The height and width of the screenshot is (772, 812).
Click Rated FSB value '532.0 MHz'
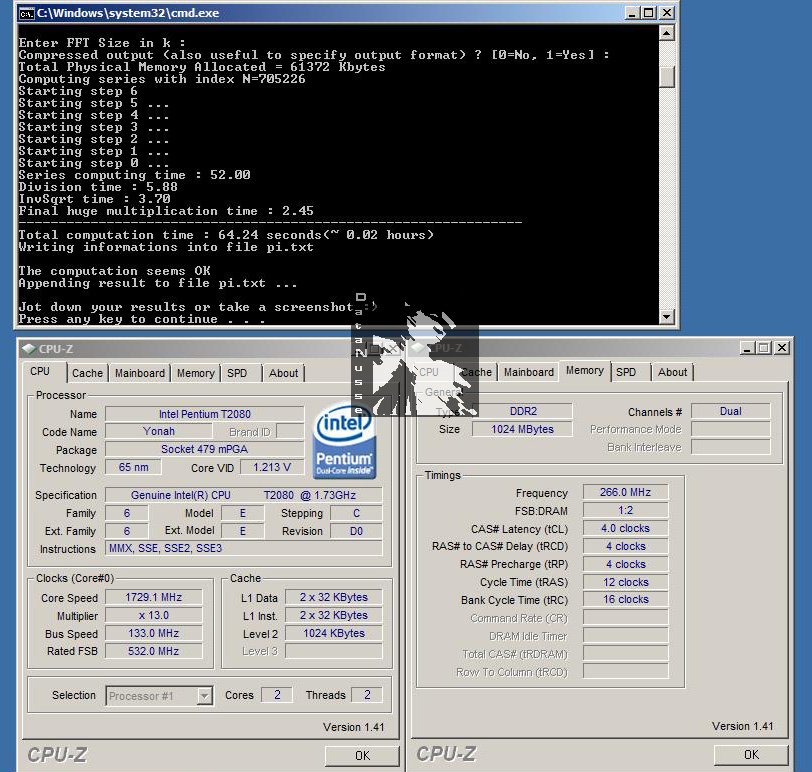[153, 651]
